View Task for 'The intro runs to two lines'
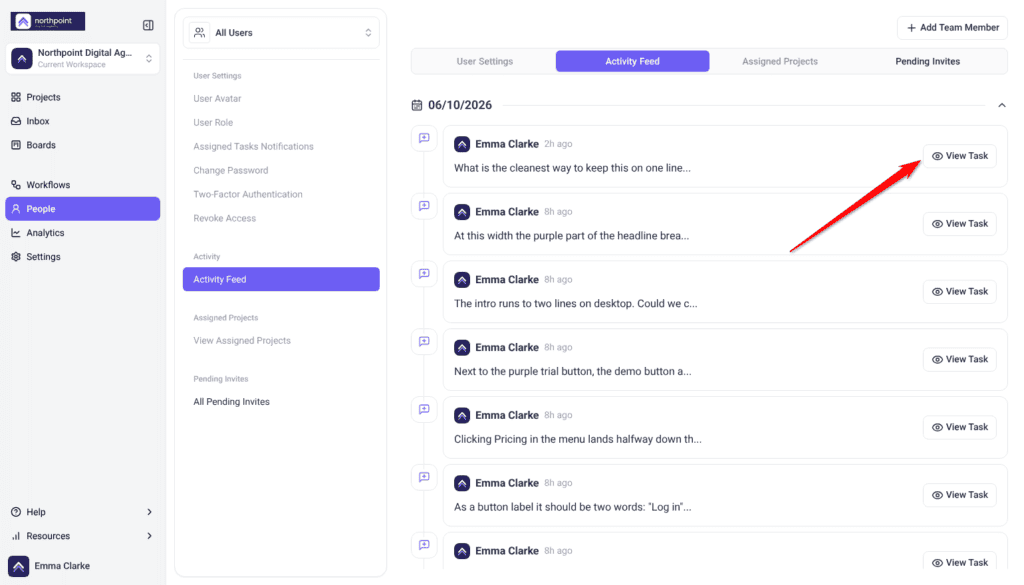The width and height of the screenshot is (1024, 585). 959,292
